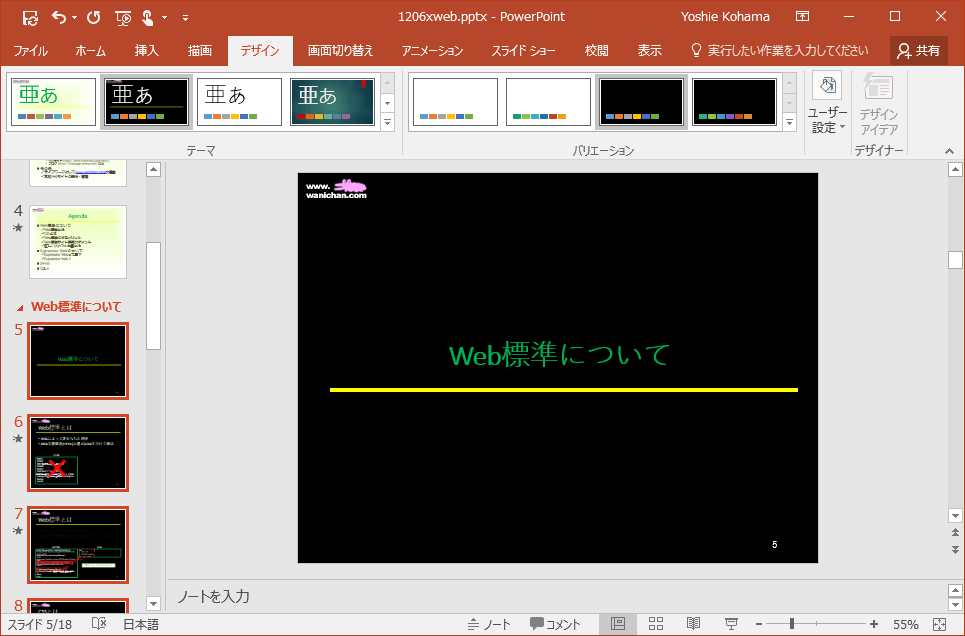Select the dark teal theme thumbnail
965x636 pixels.
(332, 102)
